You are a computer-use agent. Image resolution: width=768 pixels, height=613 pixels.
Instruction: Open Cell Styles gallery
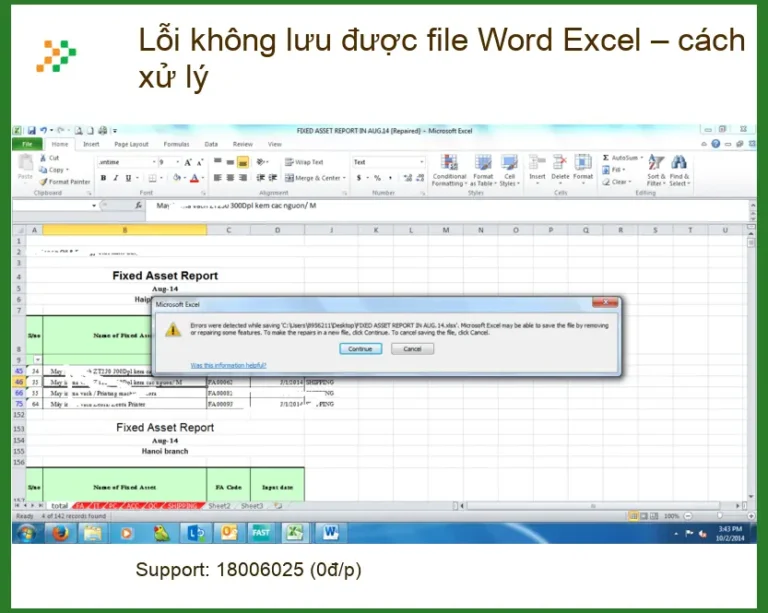[509, 170]
